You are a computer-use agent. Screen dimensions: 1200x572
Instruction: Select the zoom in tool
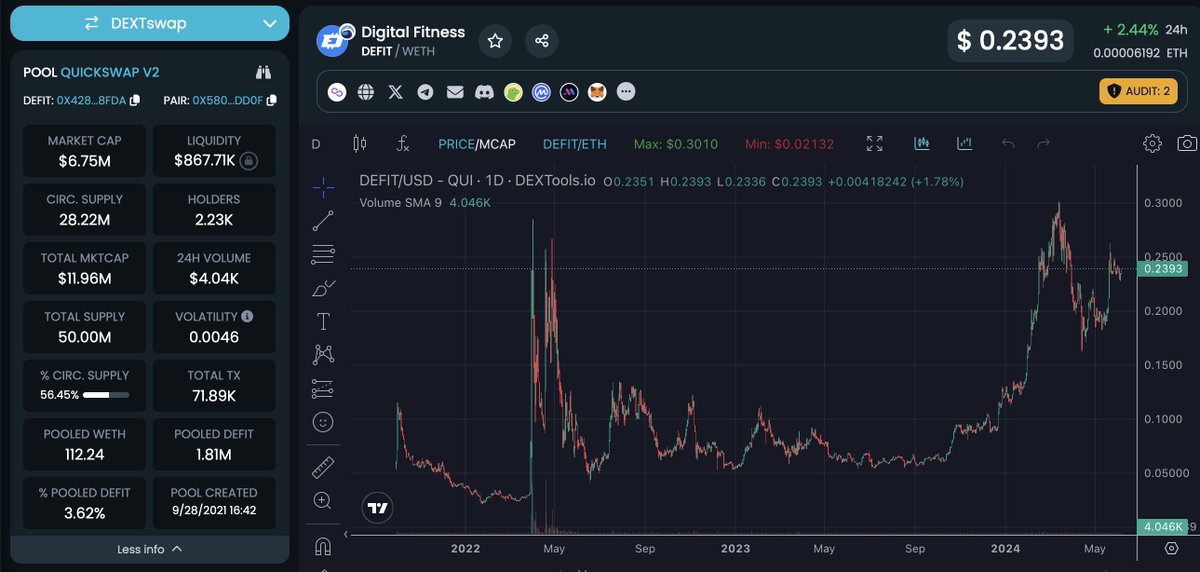pos(323,500)
